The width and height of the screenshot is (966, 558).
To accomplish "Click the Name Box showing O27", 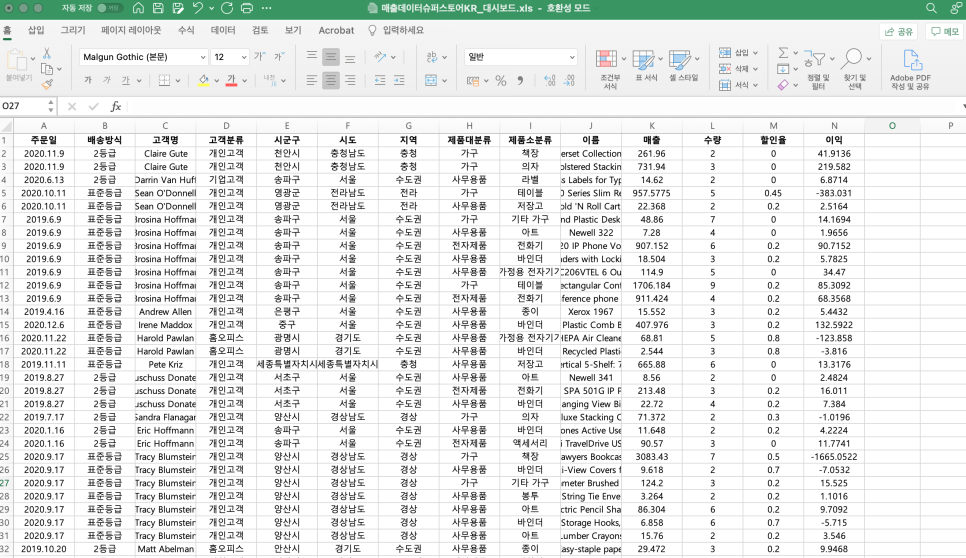I will [x=23, y=107].
